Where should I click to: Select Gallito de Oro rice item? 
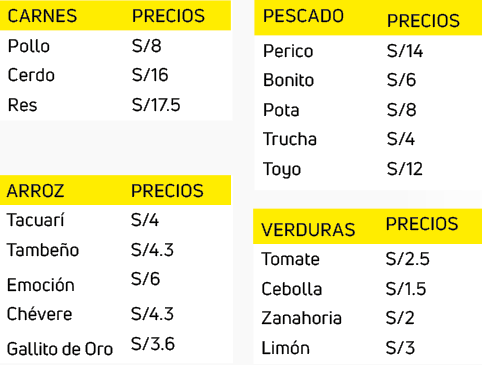coord(60,349)
